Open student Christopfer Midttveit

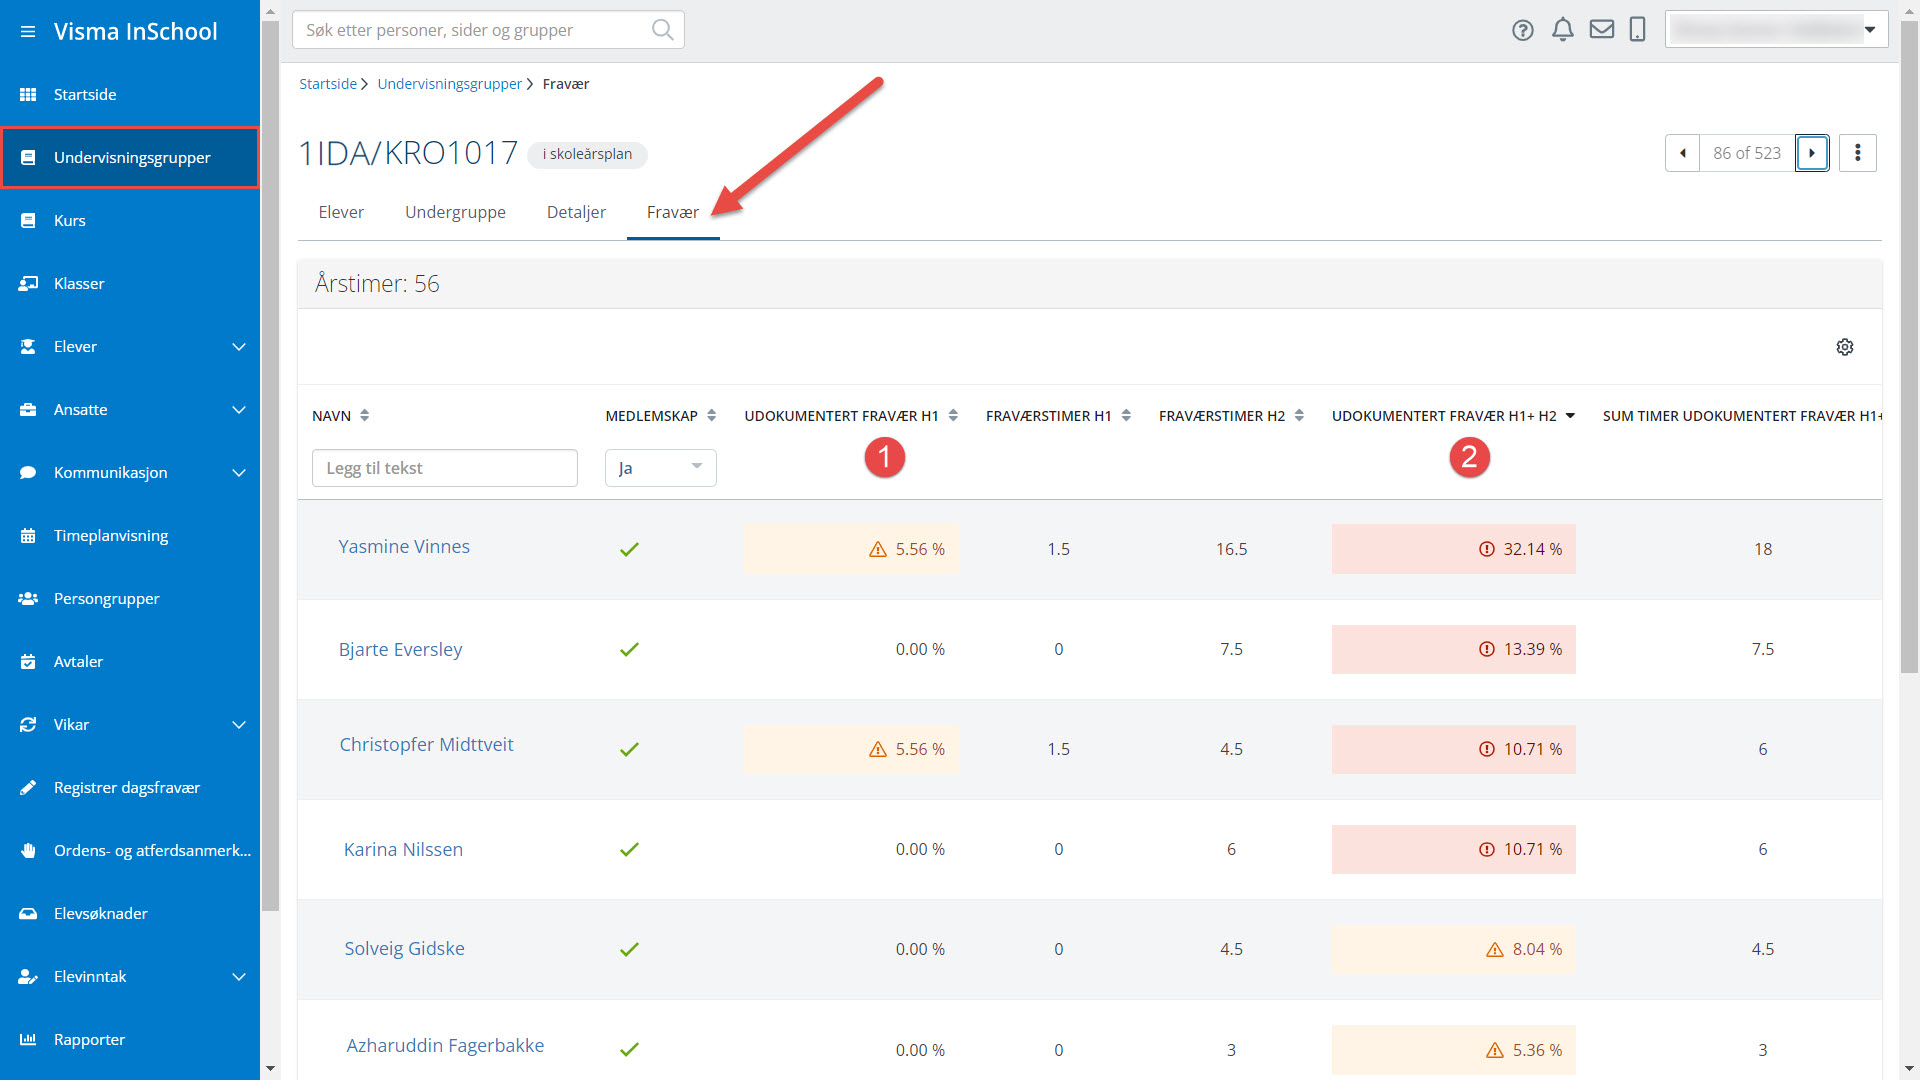click(x=426, y=745)
